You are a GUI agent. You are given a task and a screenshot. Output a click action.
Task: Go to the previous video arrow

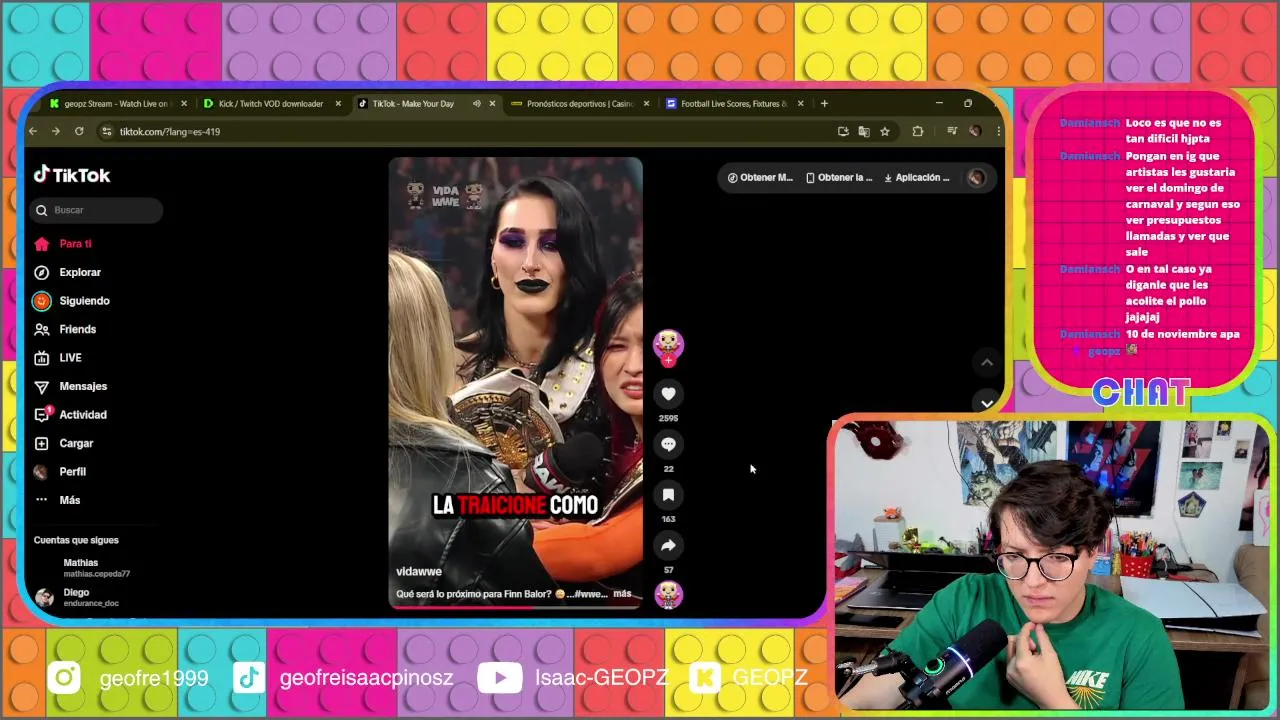(987, 363)
